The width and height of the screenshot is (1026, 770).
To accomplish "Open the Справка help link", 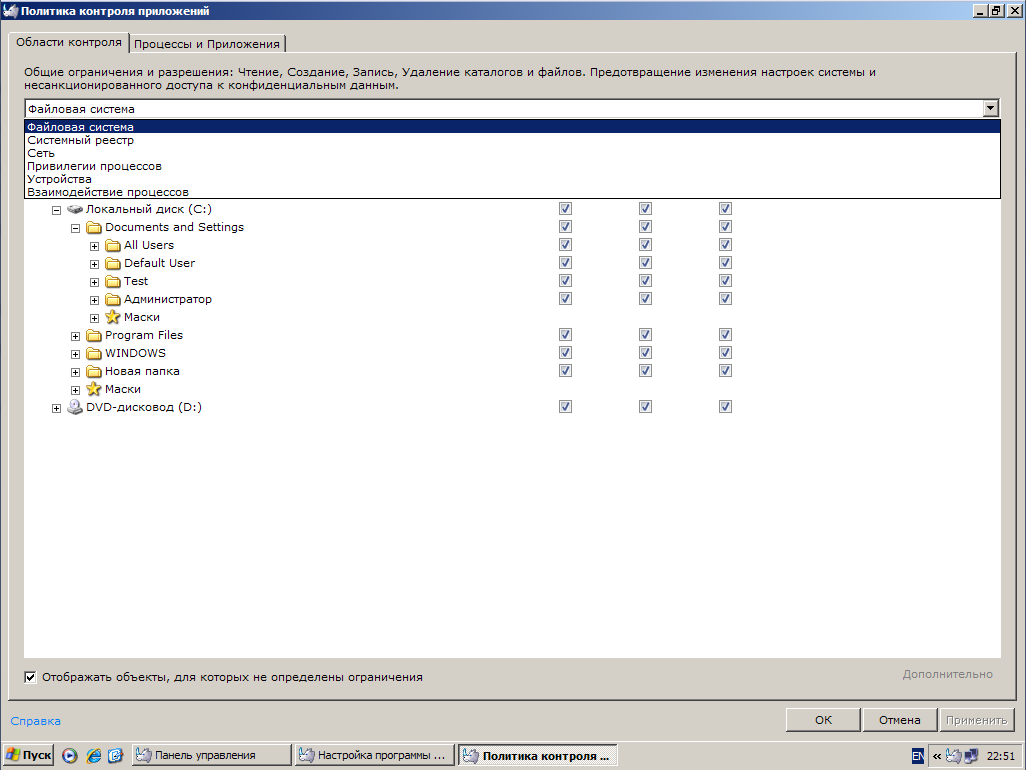I will [x=35, y=721].
